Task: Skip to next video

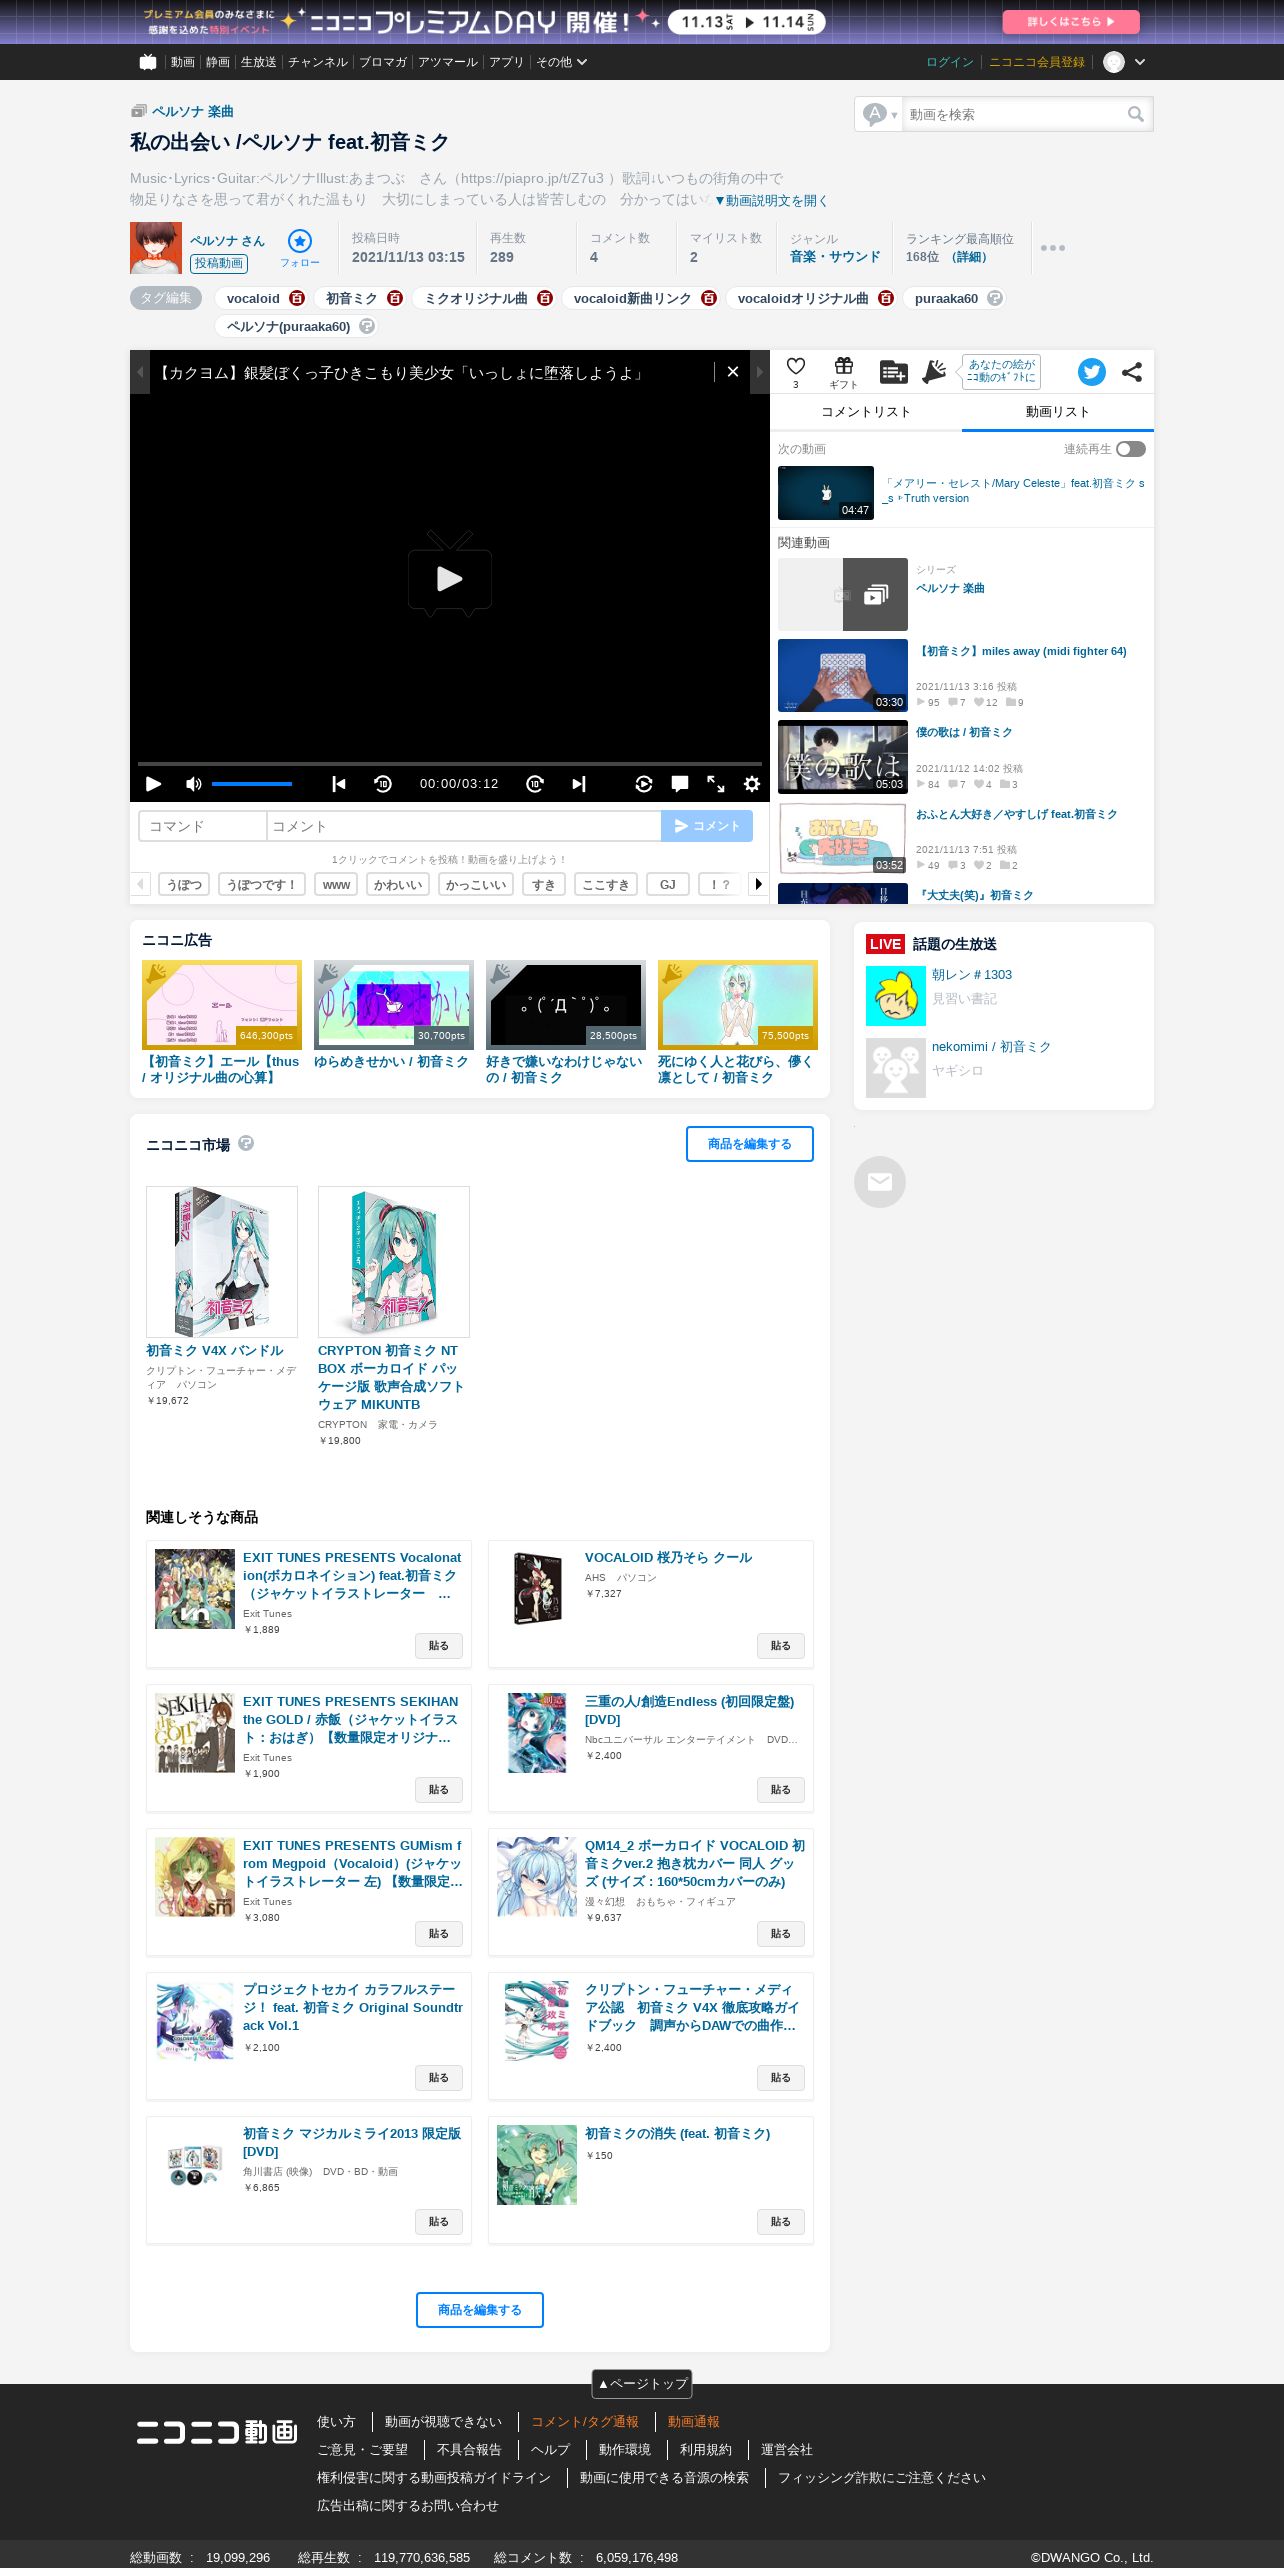Action: [579, 784]
